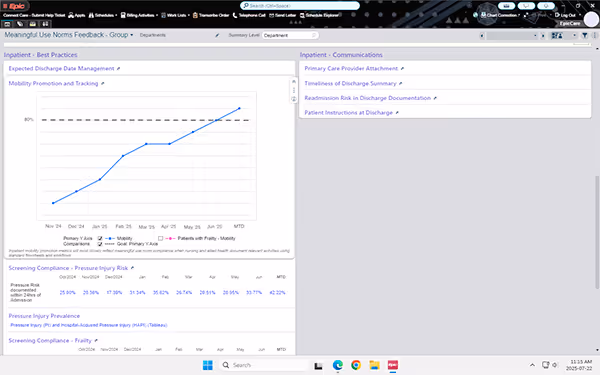
Task: Click the Windows taskbar Search box
Action: [264, 365]
